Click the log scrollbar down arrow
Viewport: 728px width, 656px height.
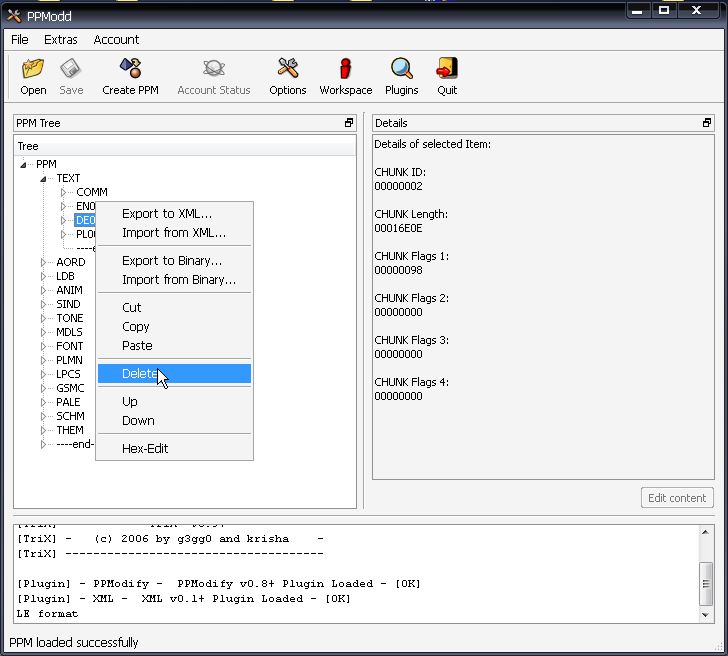click(x=706, y=615)
